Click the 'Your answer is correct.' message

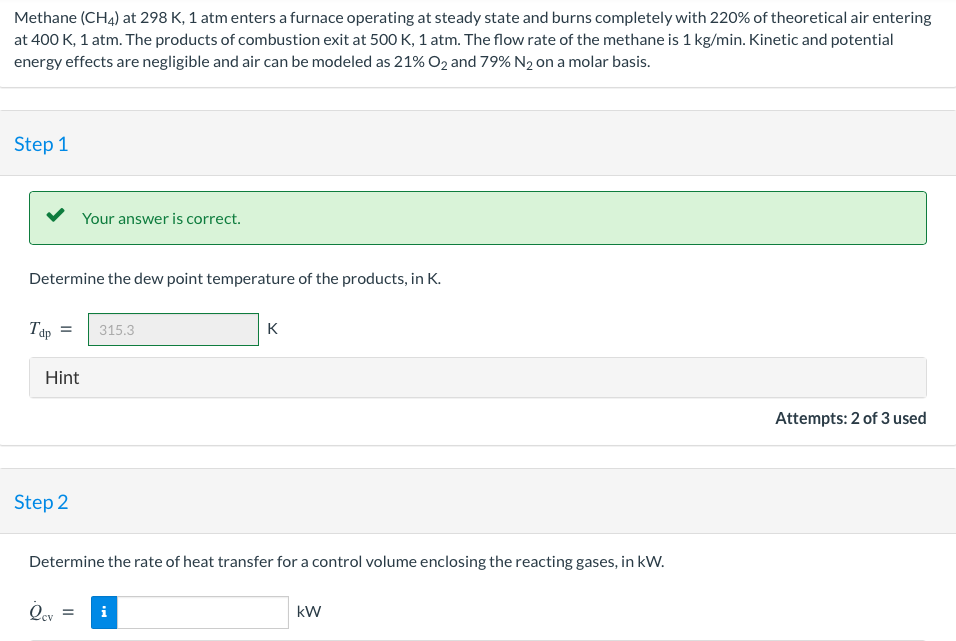pyautogui.click(x=161, y=218)
